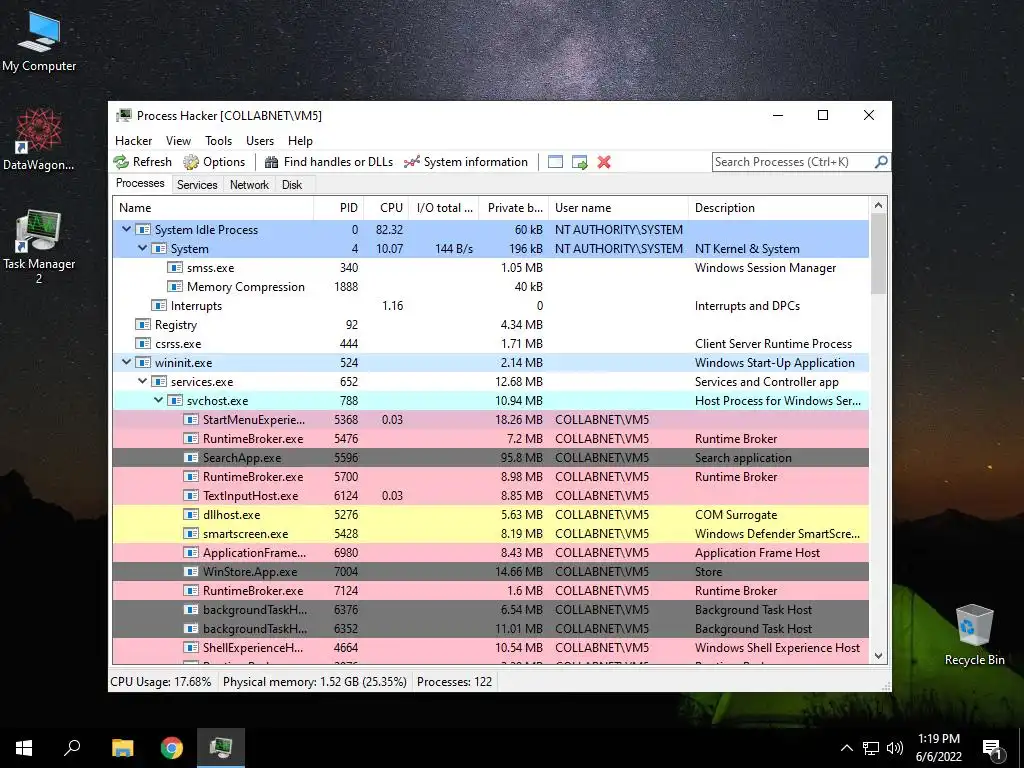Image resolution: width=1024 pixels, height=768 pixels.
Task: Click Find handles or DLLs
Action: click(x=328, y=162)
